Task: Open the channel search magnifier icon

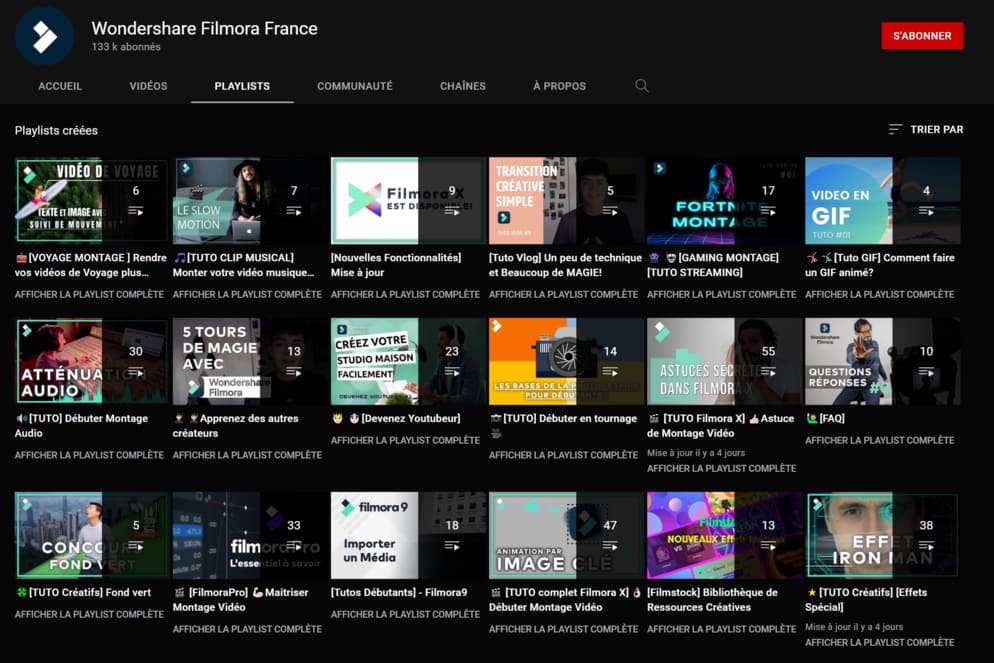Action: click(x=642, y=86)
